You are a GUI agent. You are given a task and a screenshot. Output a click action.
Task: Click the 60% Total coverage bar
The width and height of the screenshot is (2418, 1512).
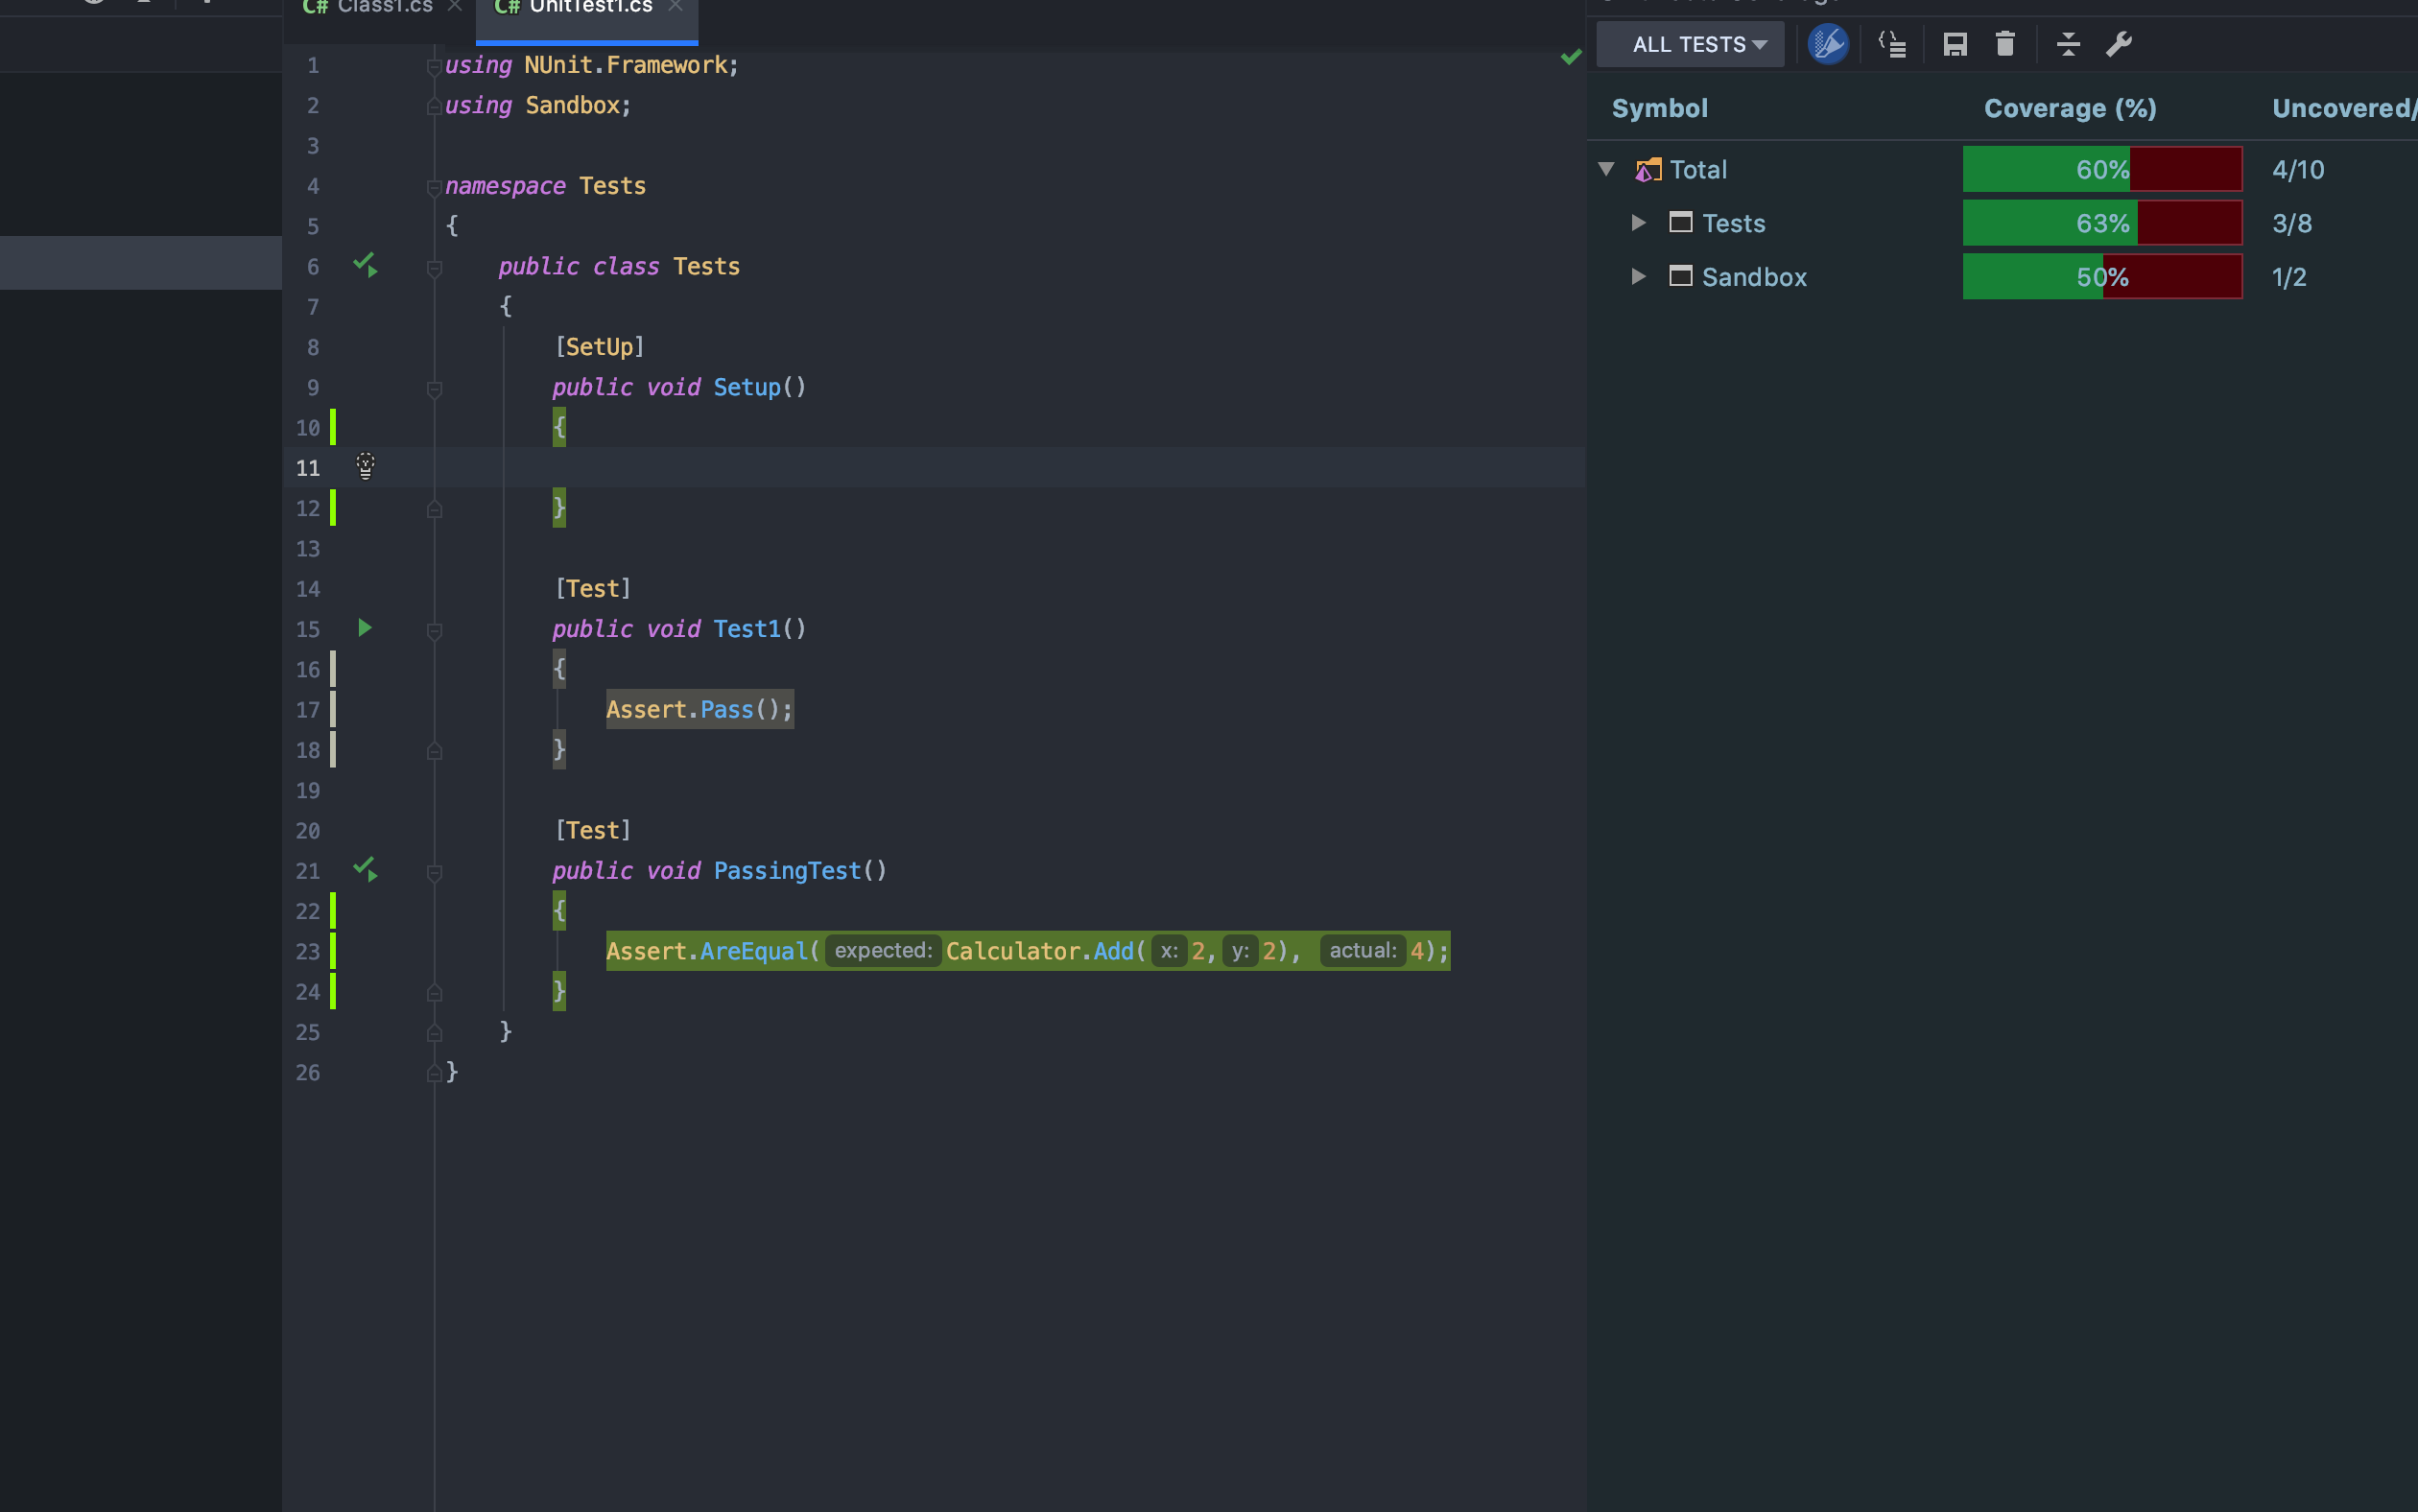pyautogui.click(x=2102, y=169)
